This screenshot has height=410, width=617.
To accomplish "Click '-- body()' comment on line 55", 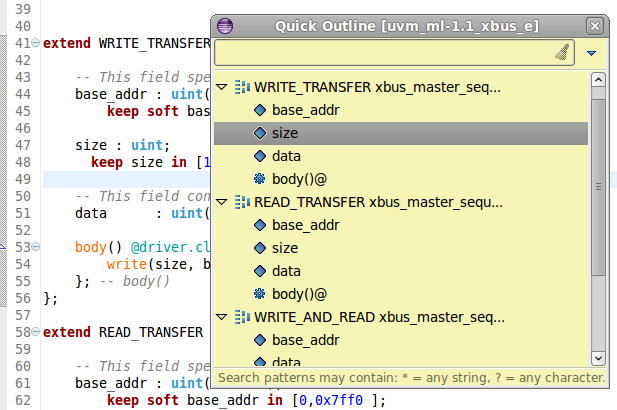I will point(135,281).
